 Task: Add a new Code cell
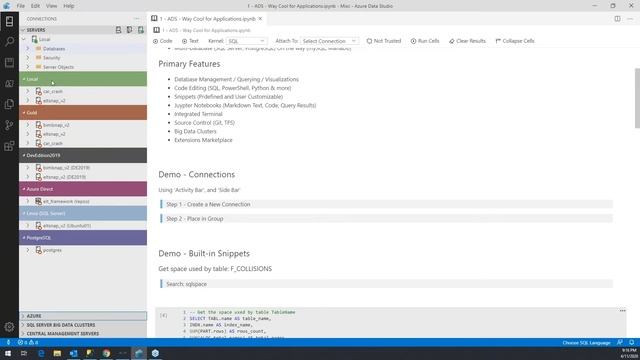(x=162, y=41)
